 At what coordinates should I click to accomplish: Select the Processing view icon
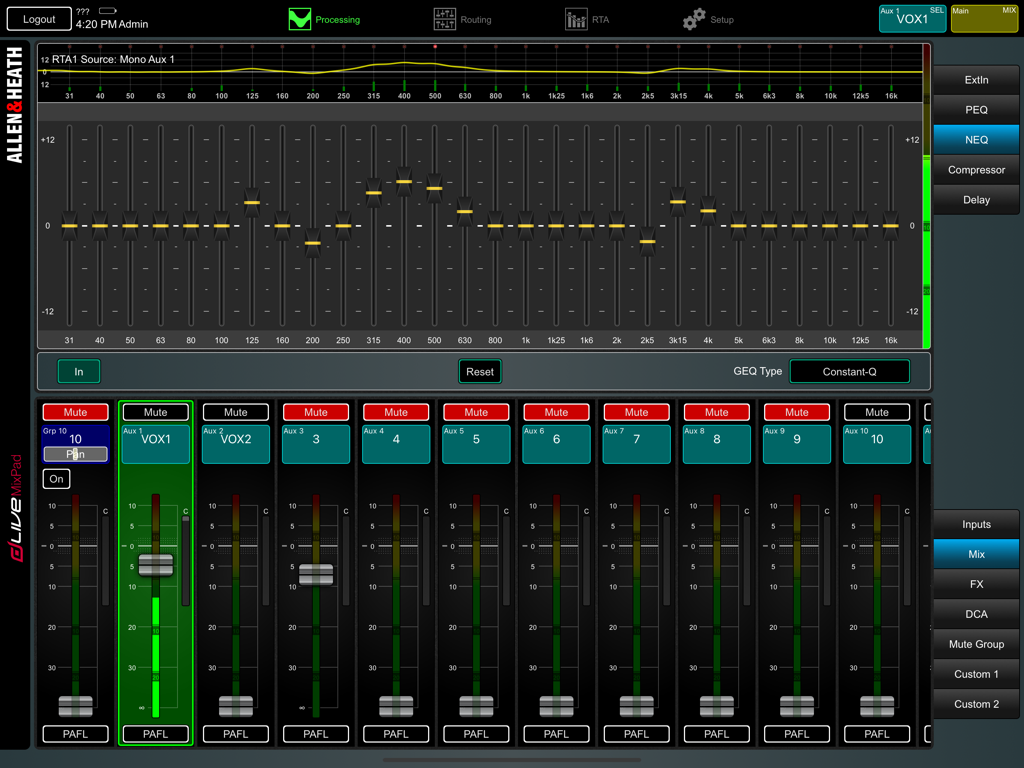click(300, 18)
